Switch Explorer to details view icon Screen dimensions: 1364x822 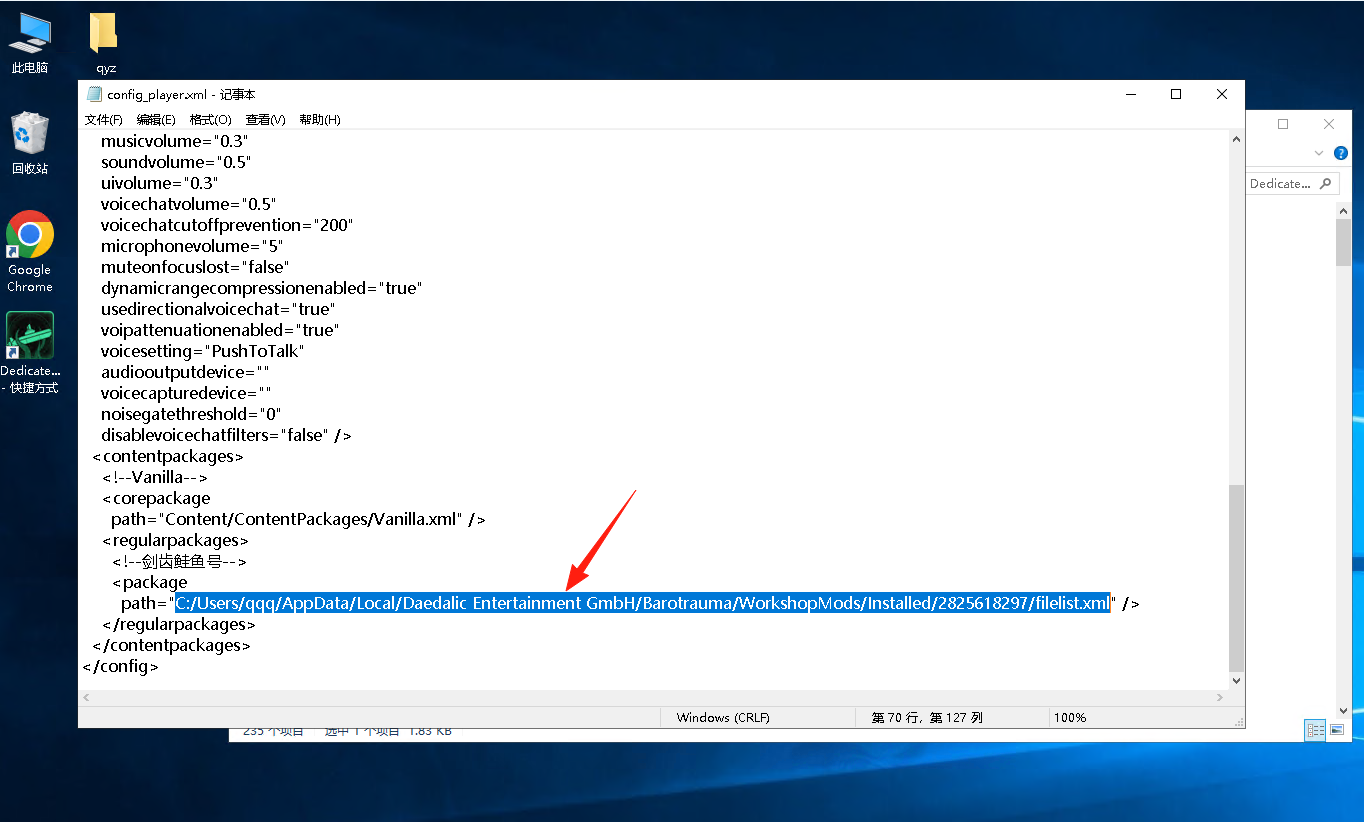click(1315, 730)
